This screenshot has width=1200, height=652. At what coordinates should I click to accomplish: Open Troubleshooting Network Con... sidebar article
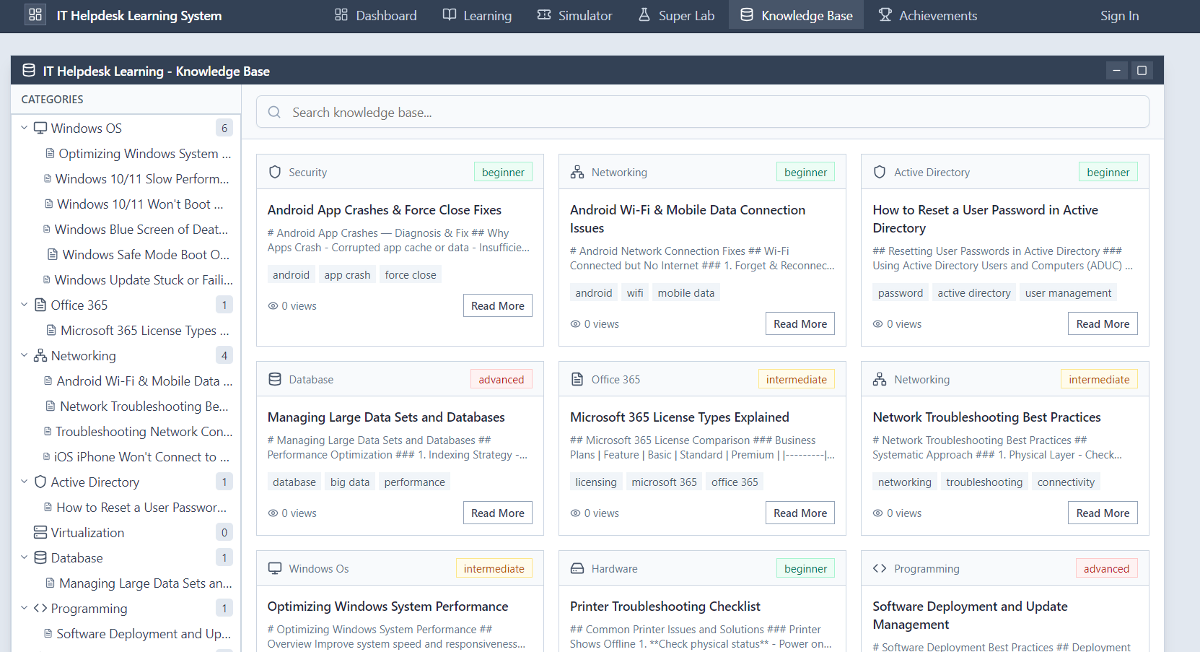(x=136, y=431)
